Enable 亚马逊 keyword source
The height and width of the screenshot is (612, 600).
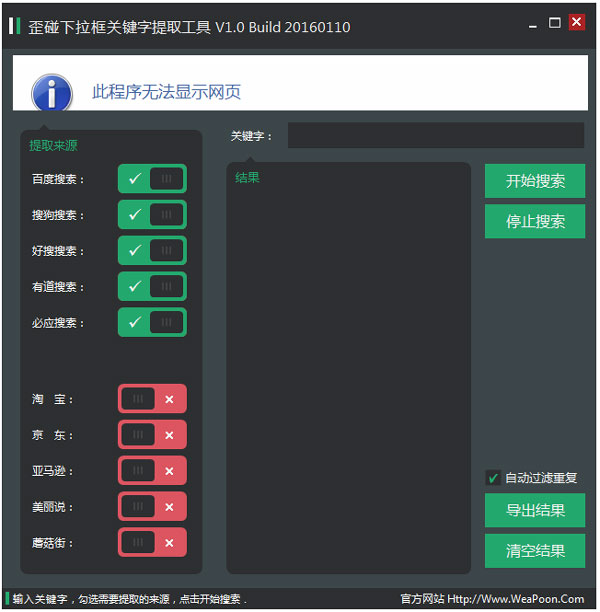point(152,471)
